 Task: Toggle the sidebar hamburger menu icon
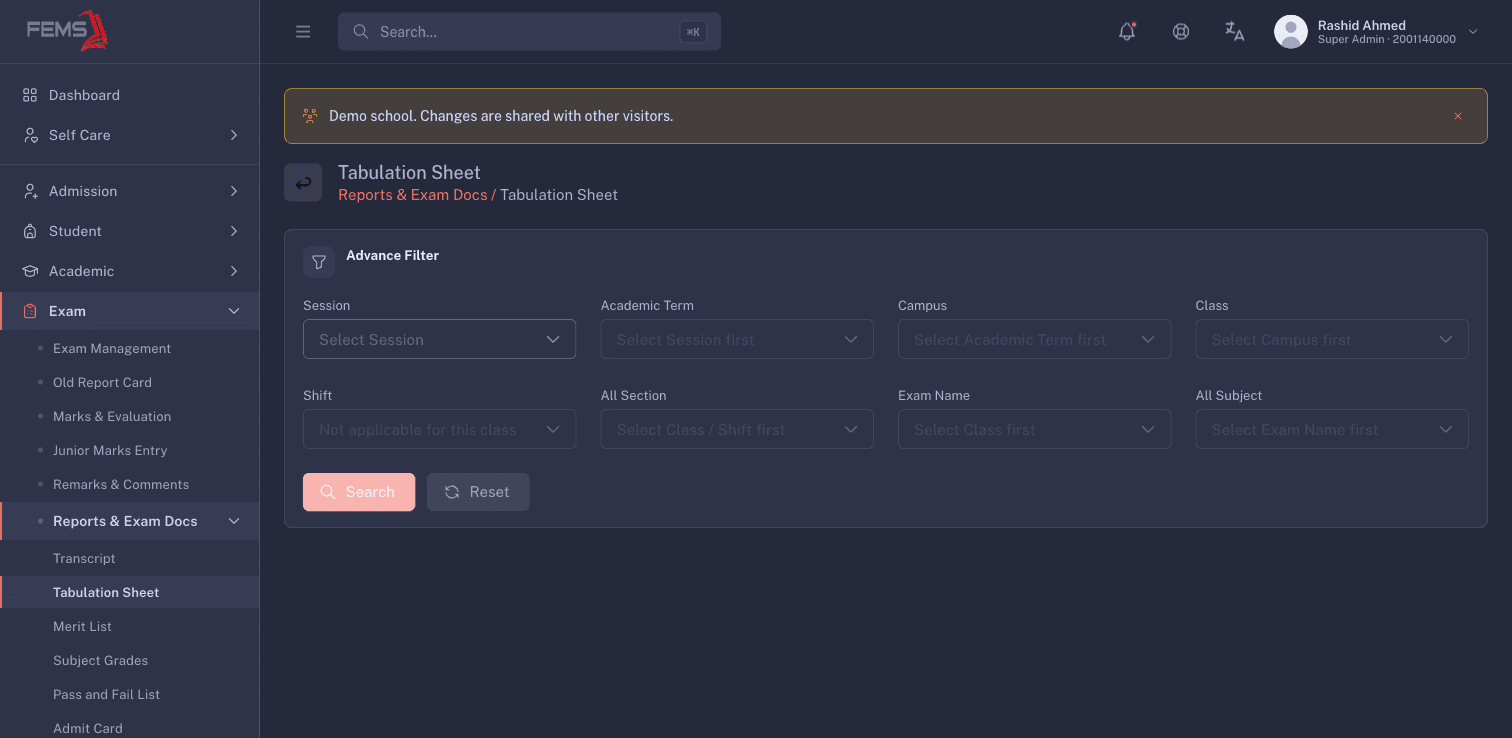pos(303,32)
